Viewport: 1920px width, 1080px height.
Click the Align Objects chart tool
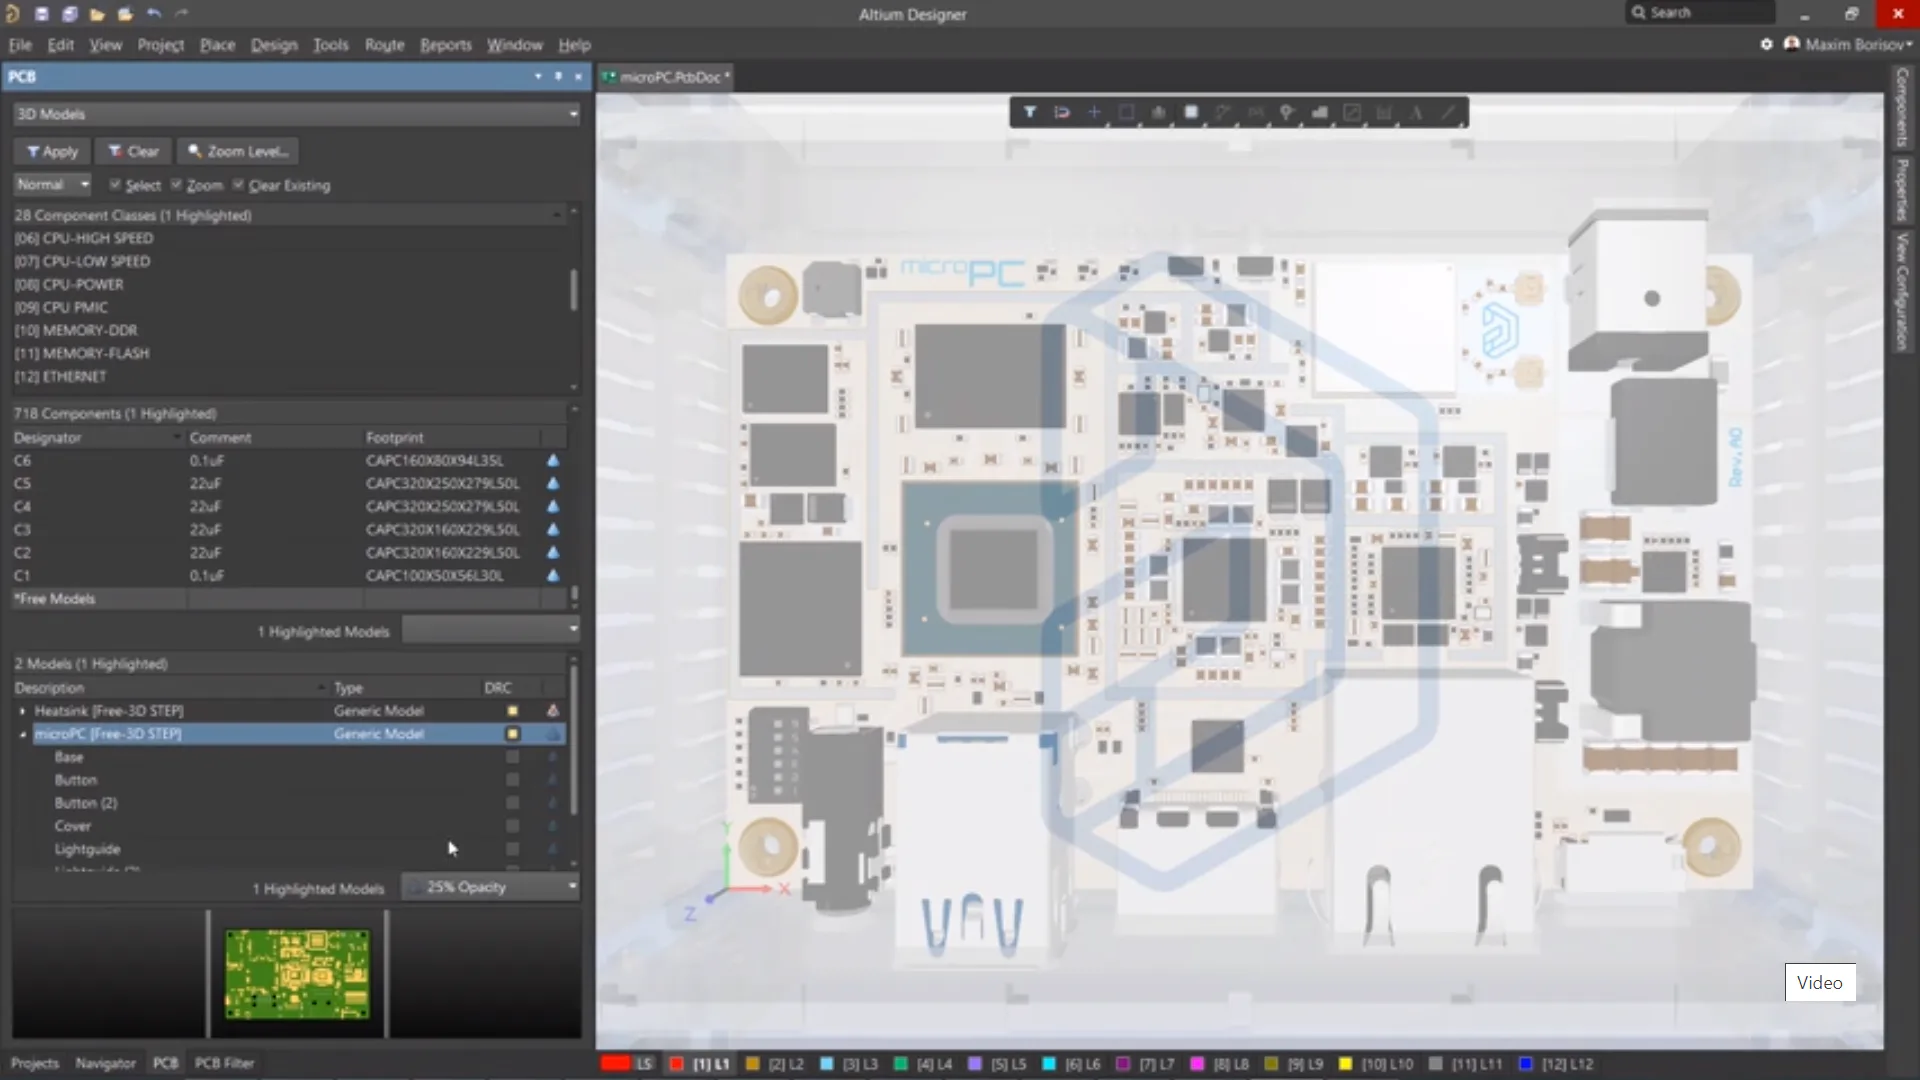click(x=1158, y=112)
